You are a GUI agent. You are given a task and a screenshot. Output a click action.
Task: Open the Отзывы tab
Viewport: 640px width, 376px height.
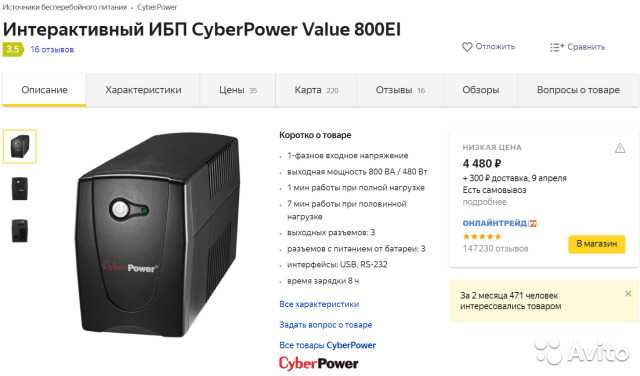(x=400, y=90)
